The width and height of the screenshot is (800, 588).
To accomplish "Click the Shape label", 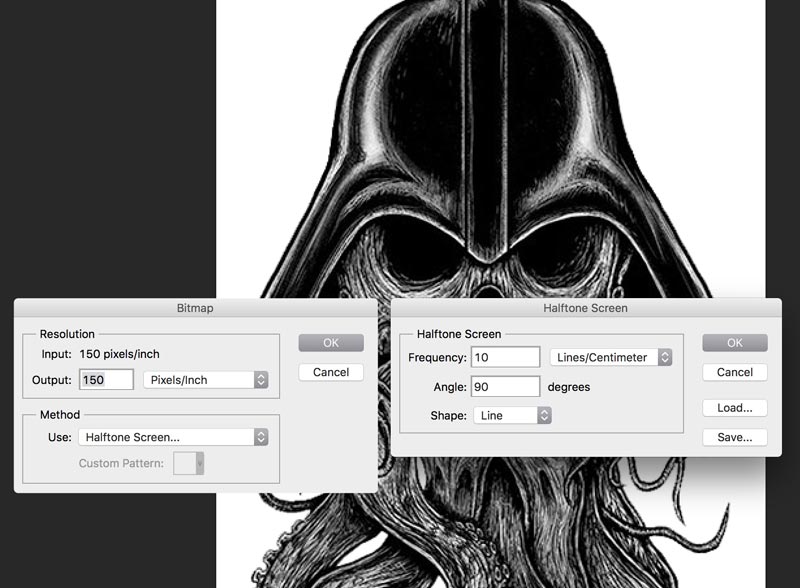I will [x=448, y=415].
